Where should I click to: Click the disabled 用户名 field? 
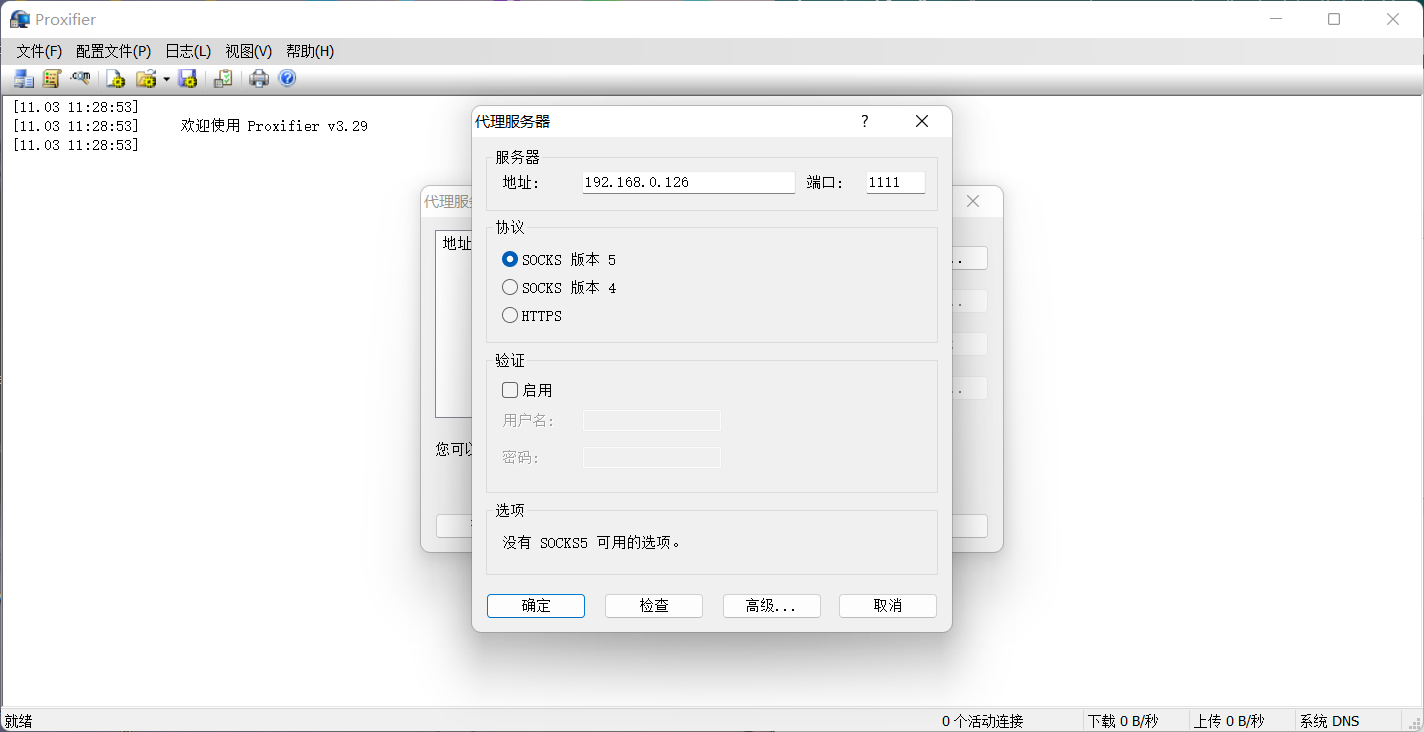pos(652,420)
